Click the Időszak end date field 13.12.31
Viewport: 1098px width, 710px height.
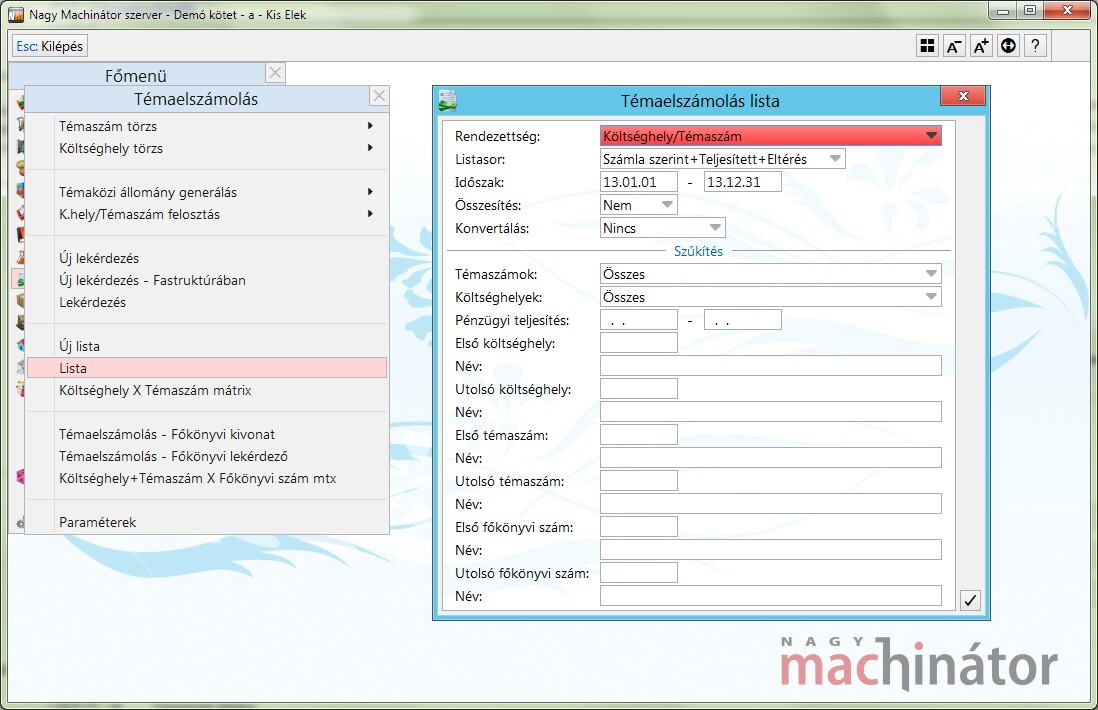pyautogui.click(x=742, y=182)
